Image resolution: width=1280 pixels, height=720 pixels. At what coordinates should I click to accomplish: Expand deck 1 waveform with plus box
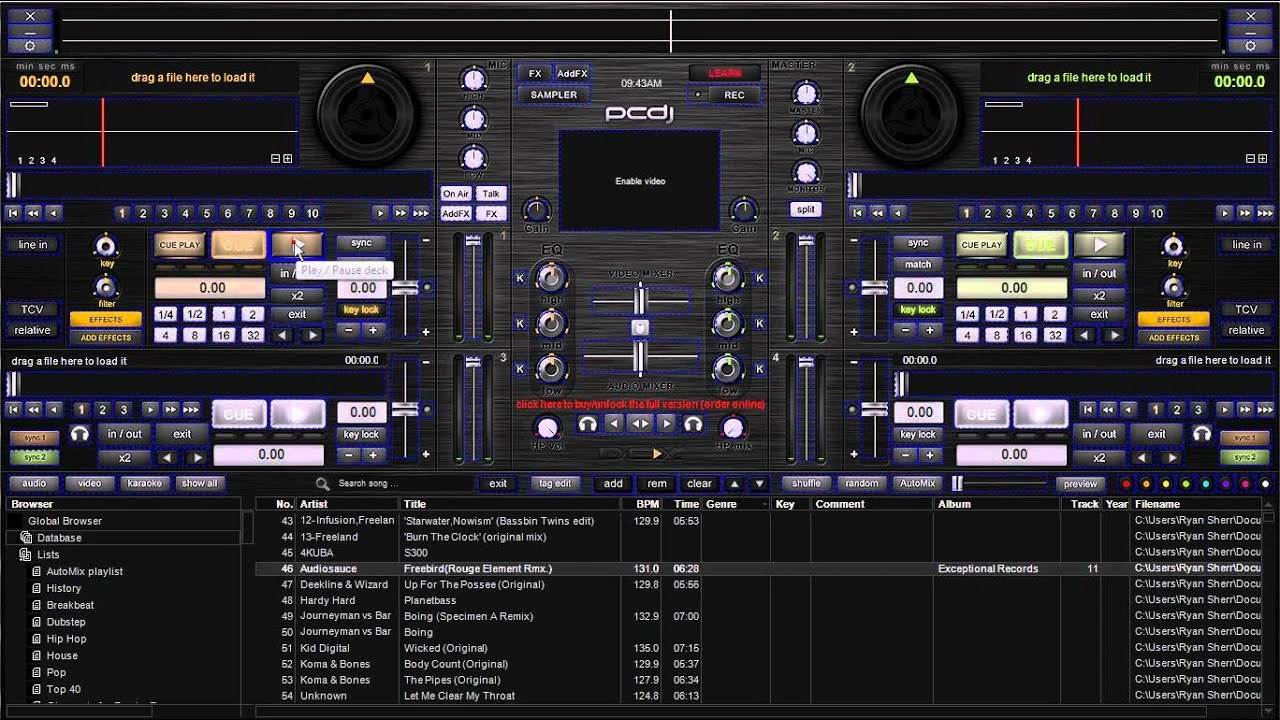click(x=288, y=159)
